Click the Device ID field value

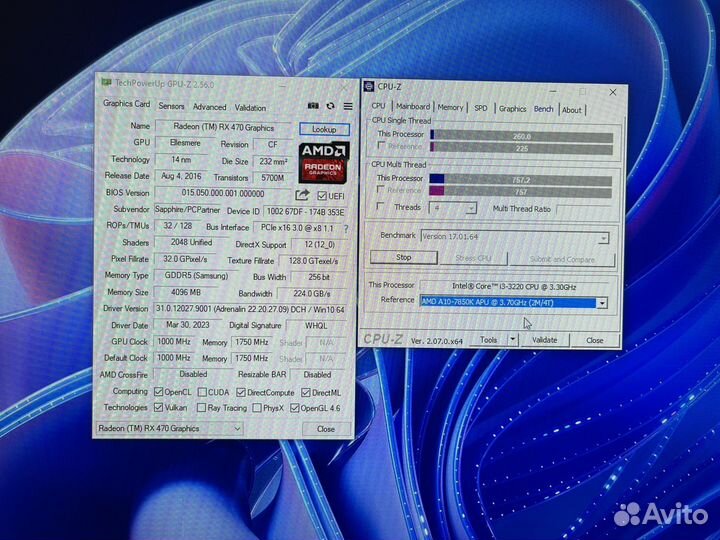(305, 212)
